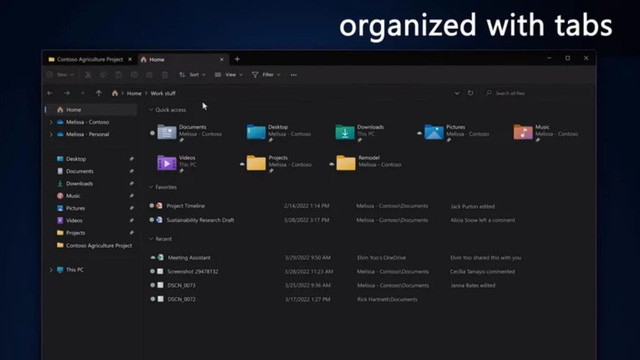Screen dimensions: 640x360
Task: Click the Search all files box
Action: (x=537, y=93)
